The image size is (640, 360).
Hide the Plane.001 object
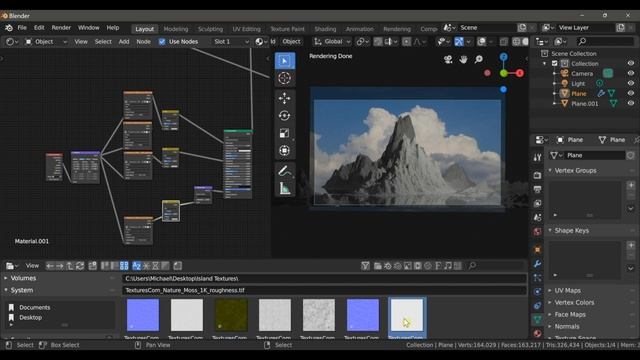click(x=631, y=103)
